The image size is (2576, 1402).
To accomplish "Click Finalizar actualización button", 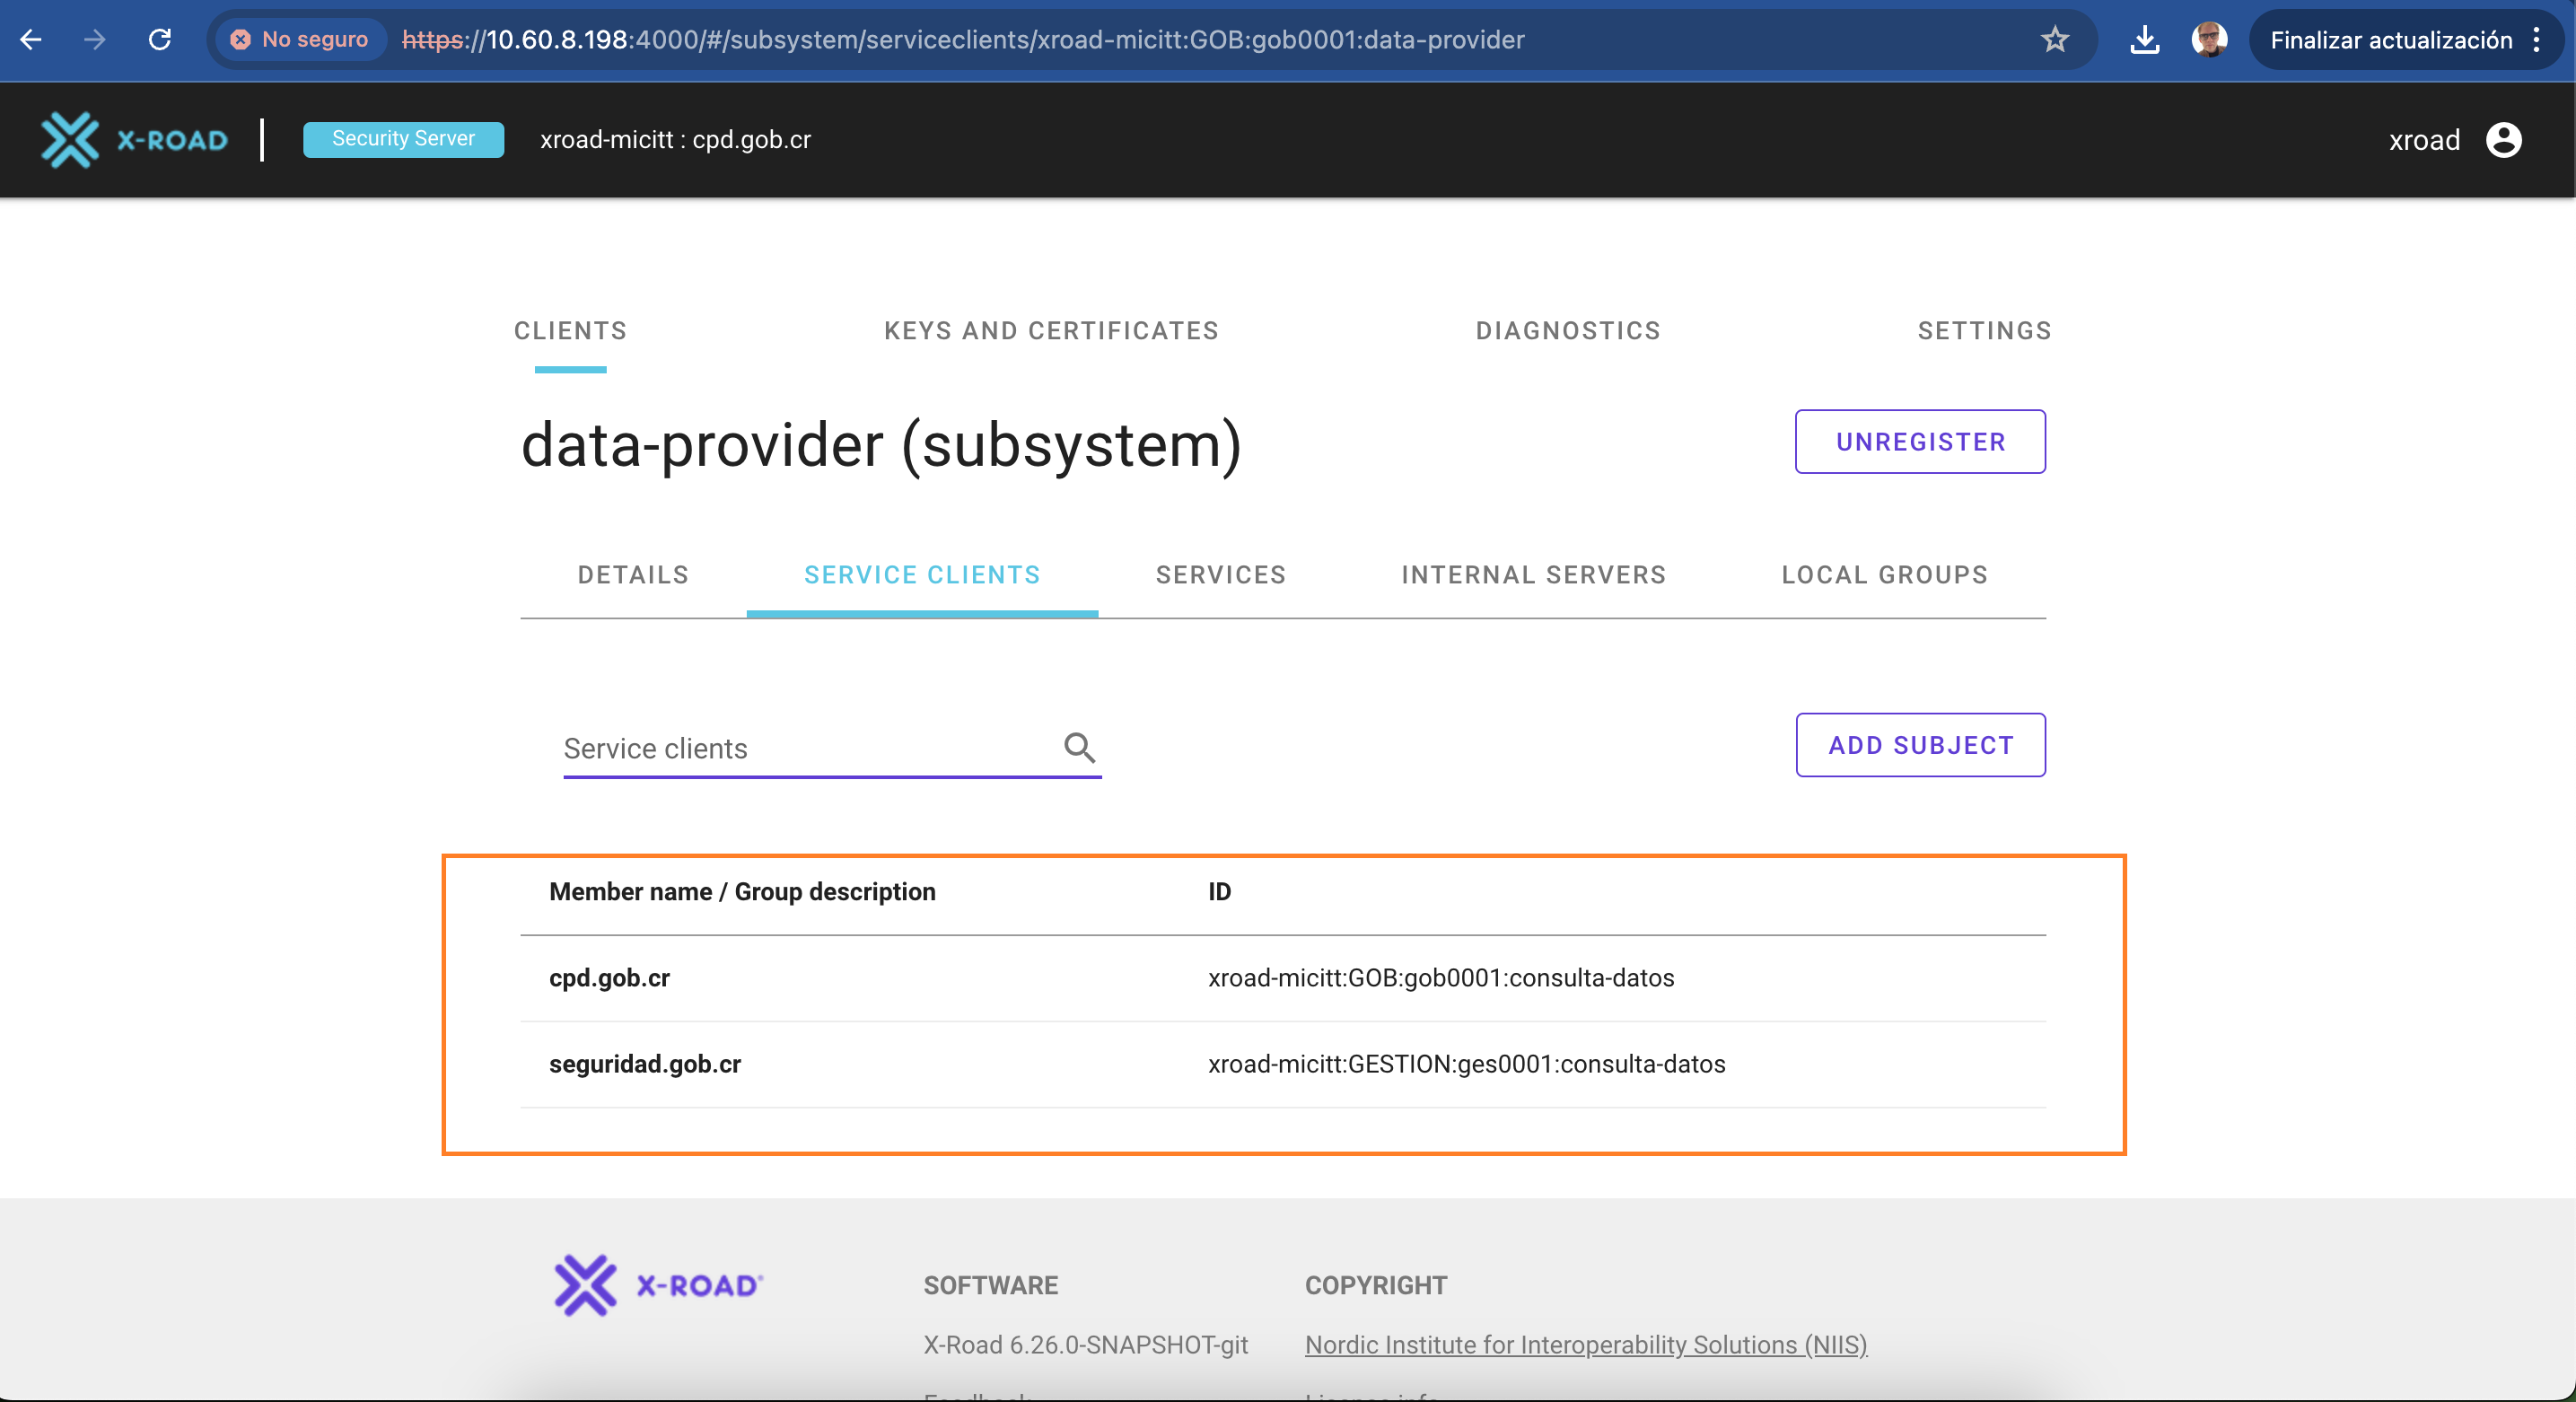I will [2391, 40].
